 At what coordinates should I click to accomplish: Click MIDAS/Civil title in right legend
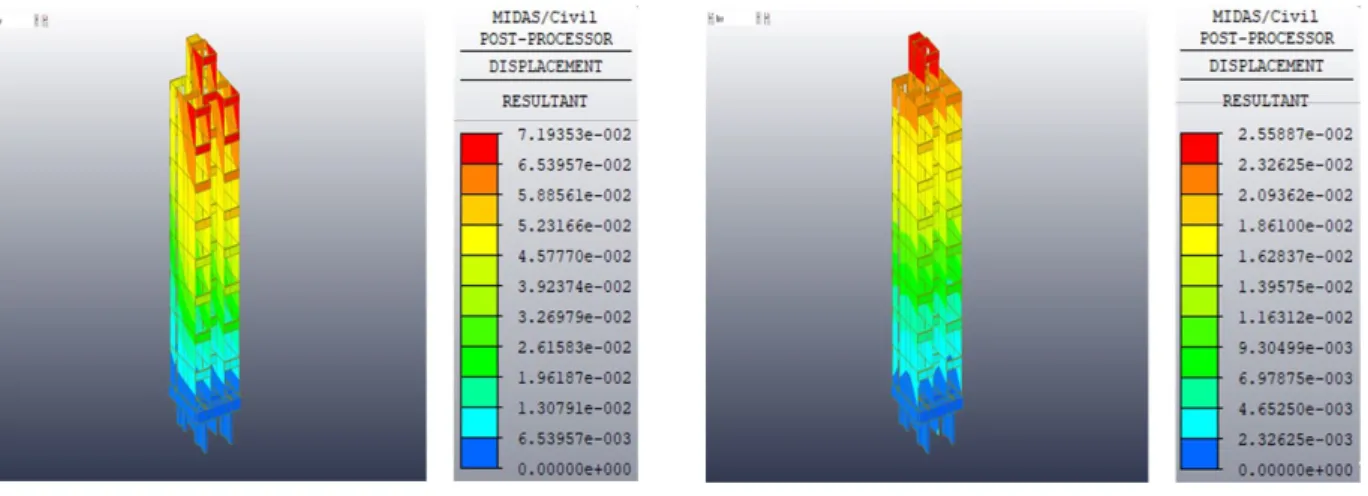tap(1266, 17)
